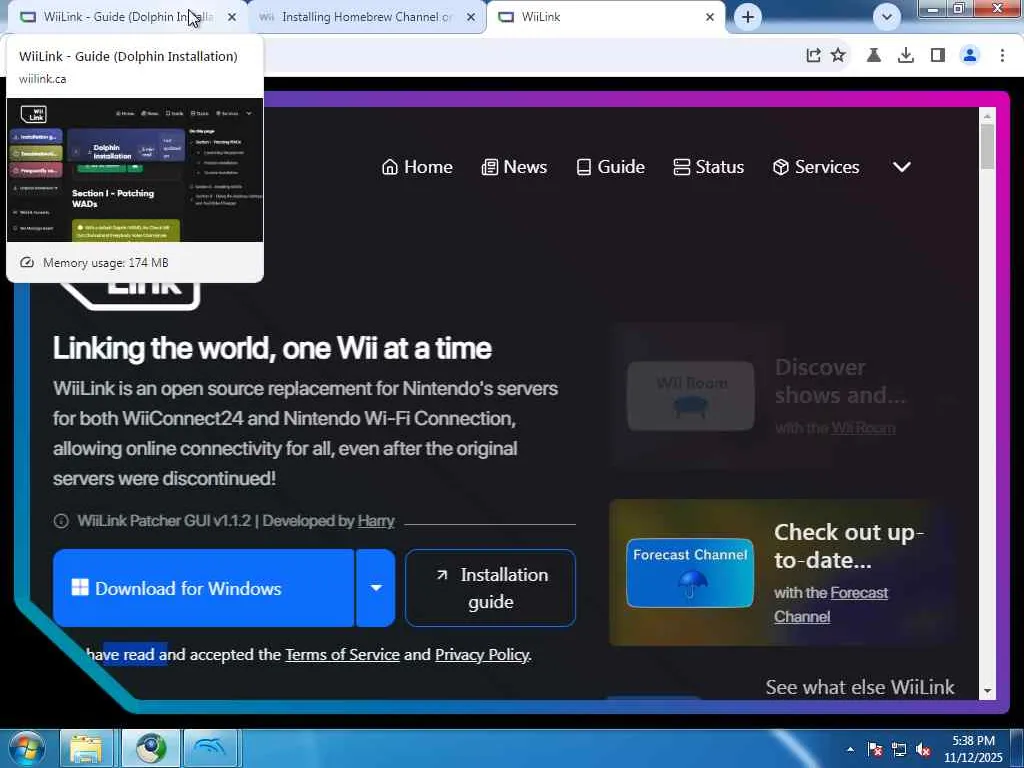Open the Chrome three-dot menu
The image size is (1024, 768).
click(1002, 56)
